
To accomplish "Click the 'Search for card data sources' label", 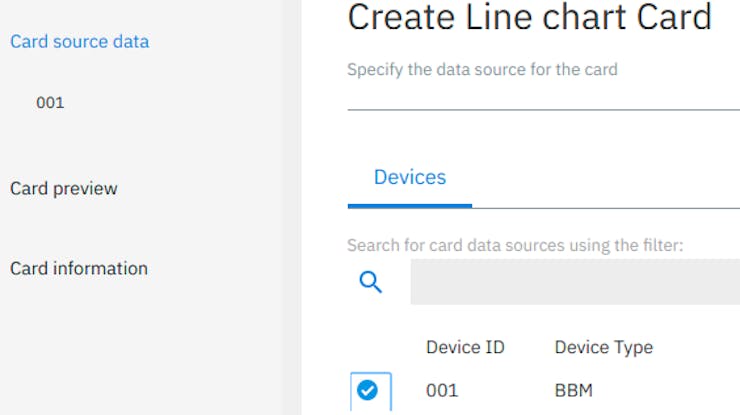I will click(515, 246).
